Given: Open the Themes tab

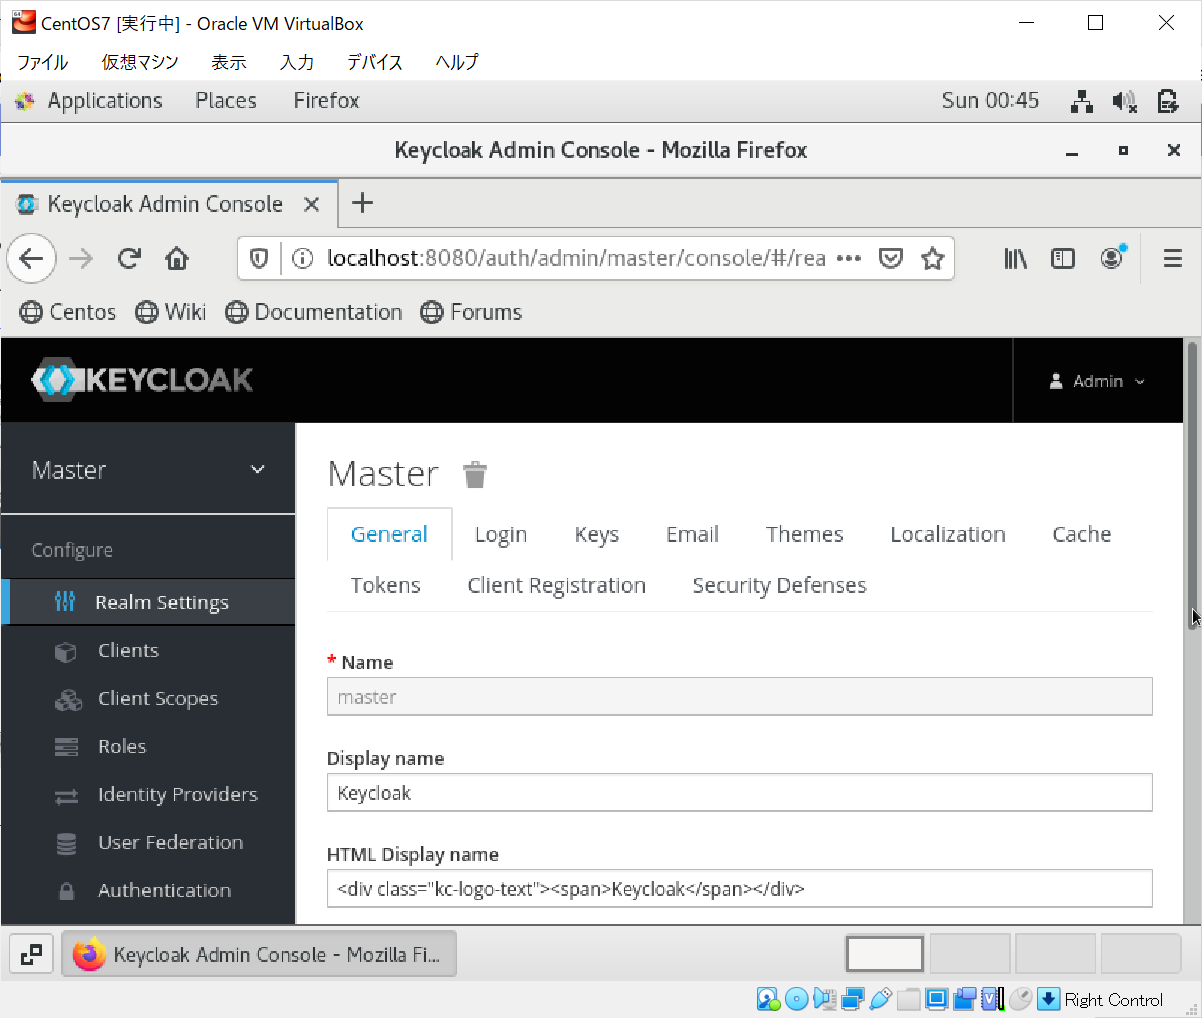Looking at the screenshot, I should tap(805, 534).
